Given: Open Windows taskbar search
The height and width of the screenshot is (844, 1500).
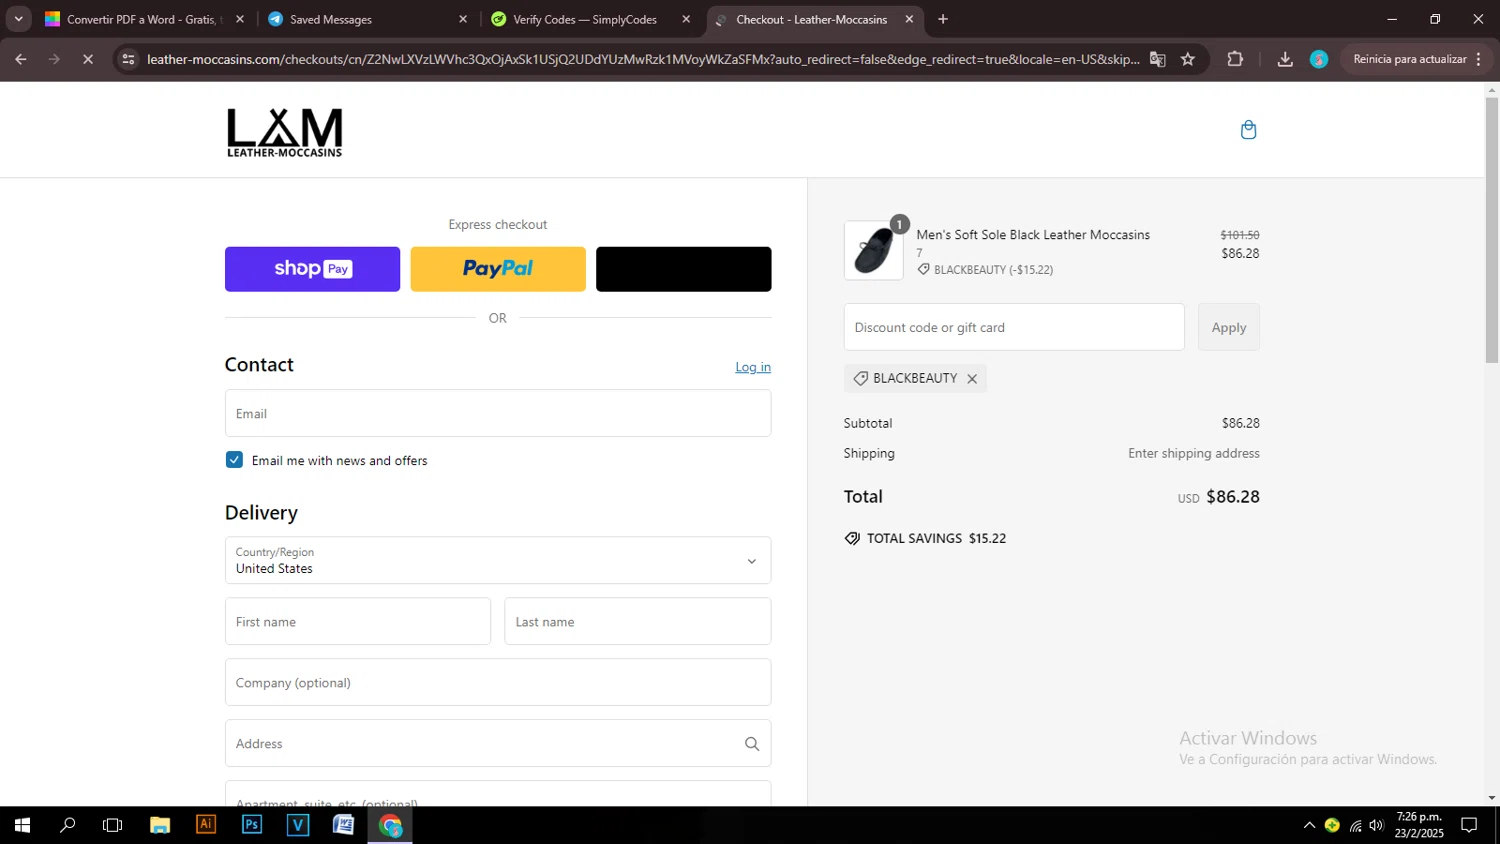Looking at the screenshot, I should click(x=68, y=825).
